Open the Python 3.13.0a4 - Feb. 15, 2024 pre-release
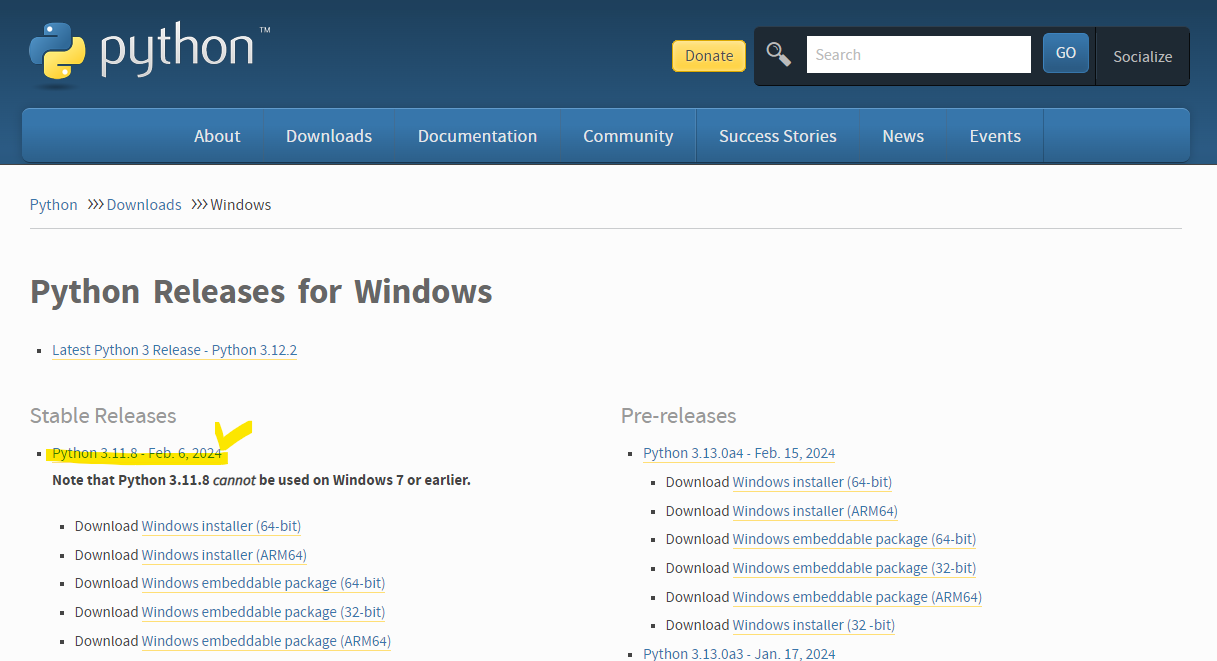The image size is (1217, 661). coord(739,453)
